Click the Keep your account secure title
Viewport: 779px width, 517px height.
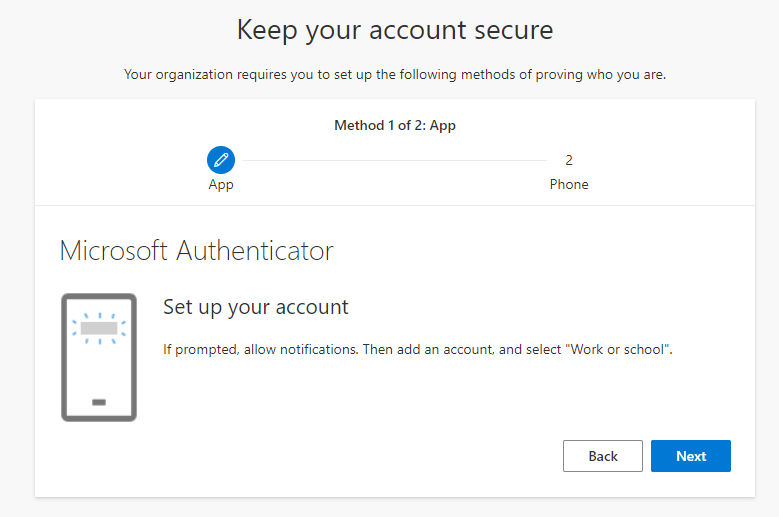(395, 30)
